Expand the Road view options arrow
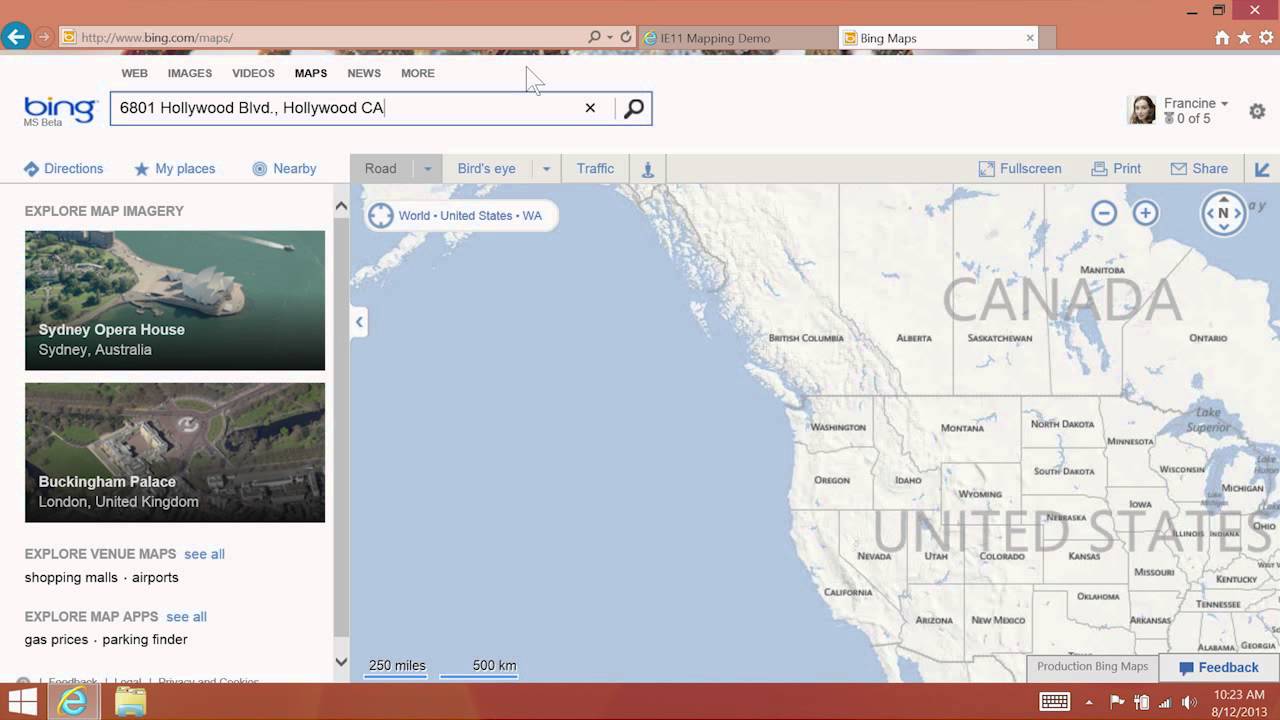This screenshot has height=720, width=1280. coord(427,168)
